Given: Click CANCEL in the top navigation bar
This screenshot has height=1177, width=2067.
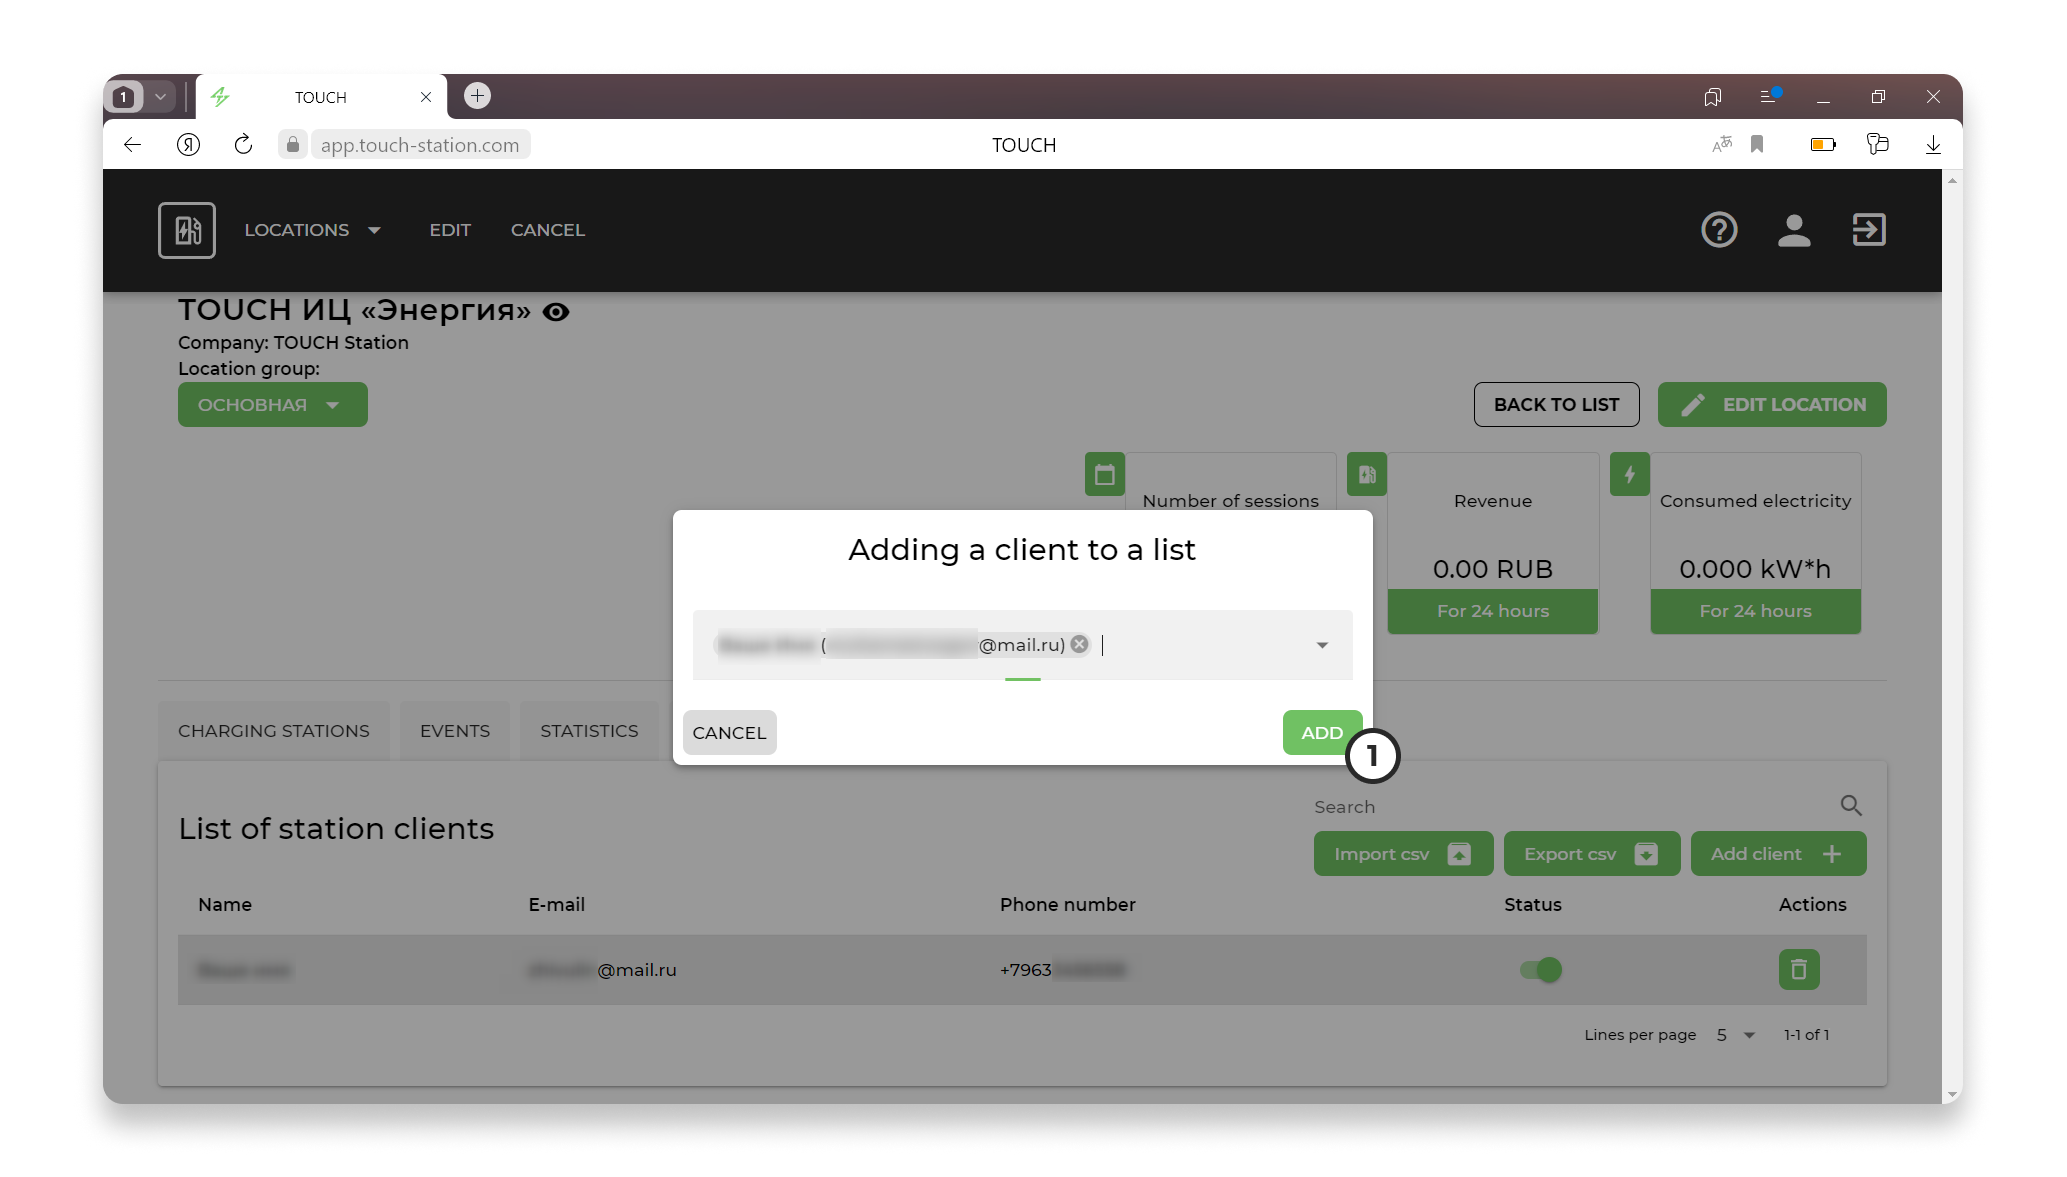Looking at the screenshot, I should [548, 230].
